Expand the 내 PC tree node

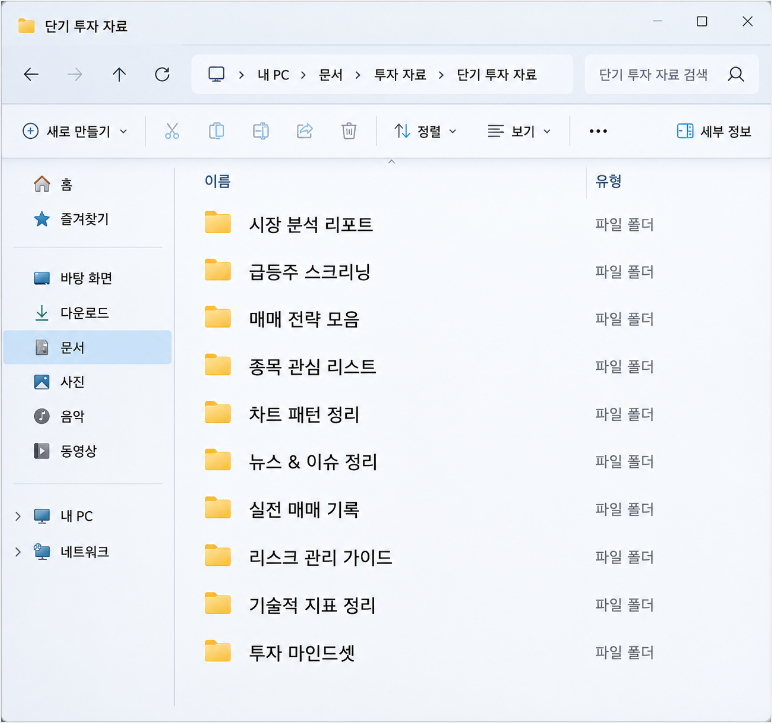[x=18, y=516]
